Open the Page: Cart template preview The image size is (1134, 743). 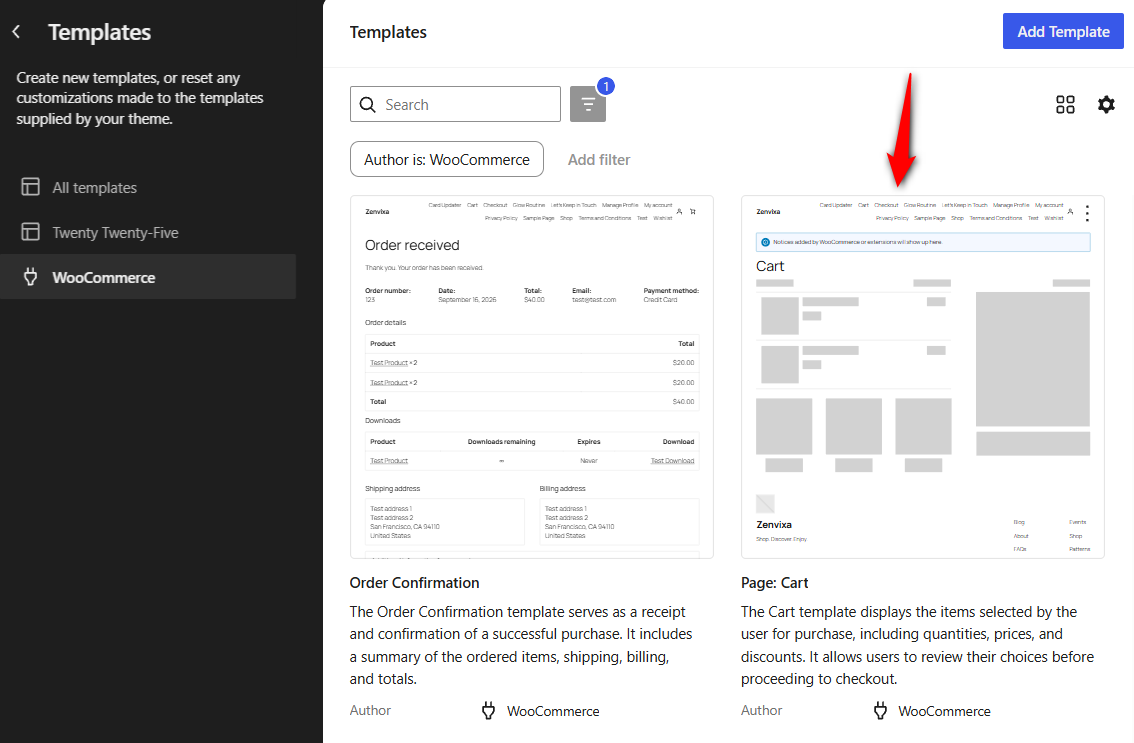pos(923,377)
